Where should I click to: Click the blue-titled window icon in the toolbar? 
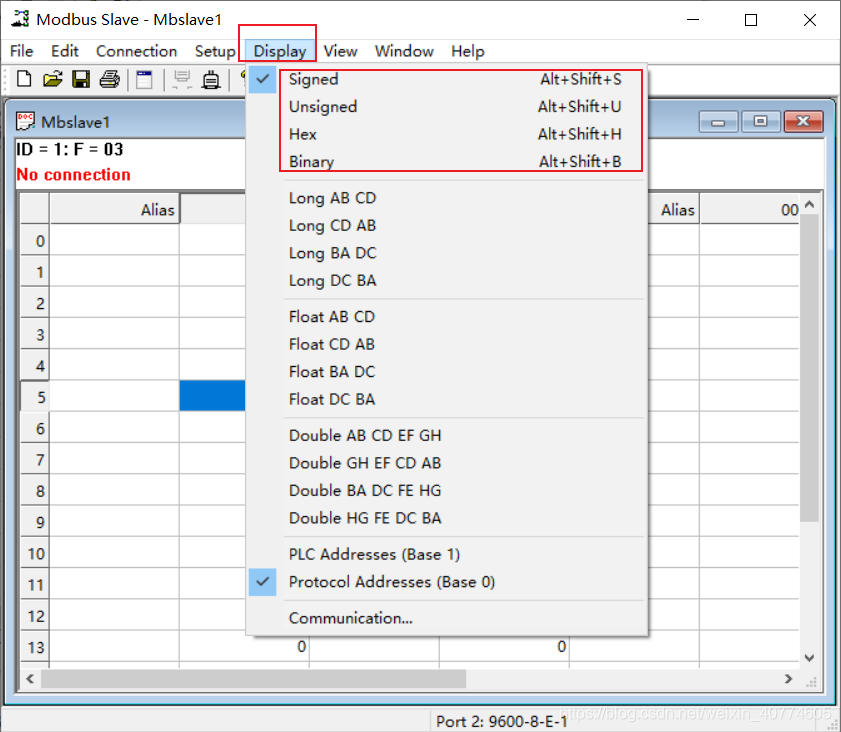[x=144, y=79]
